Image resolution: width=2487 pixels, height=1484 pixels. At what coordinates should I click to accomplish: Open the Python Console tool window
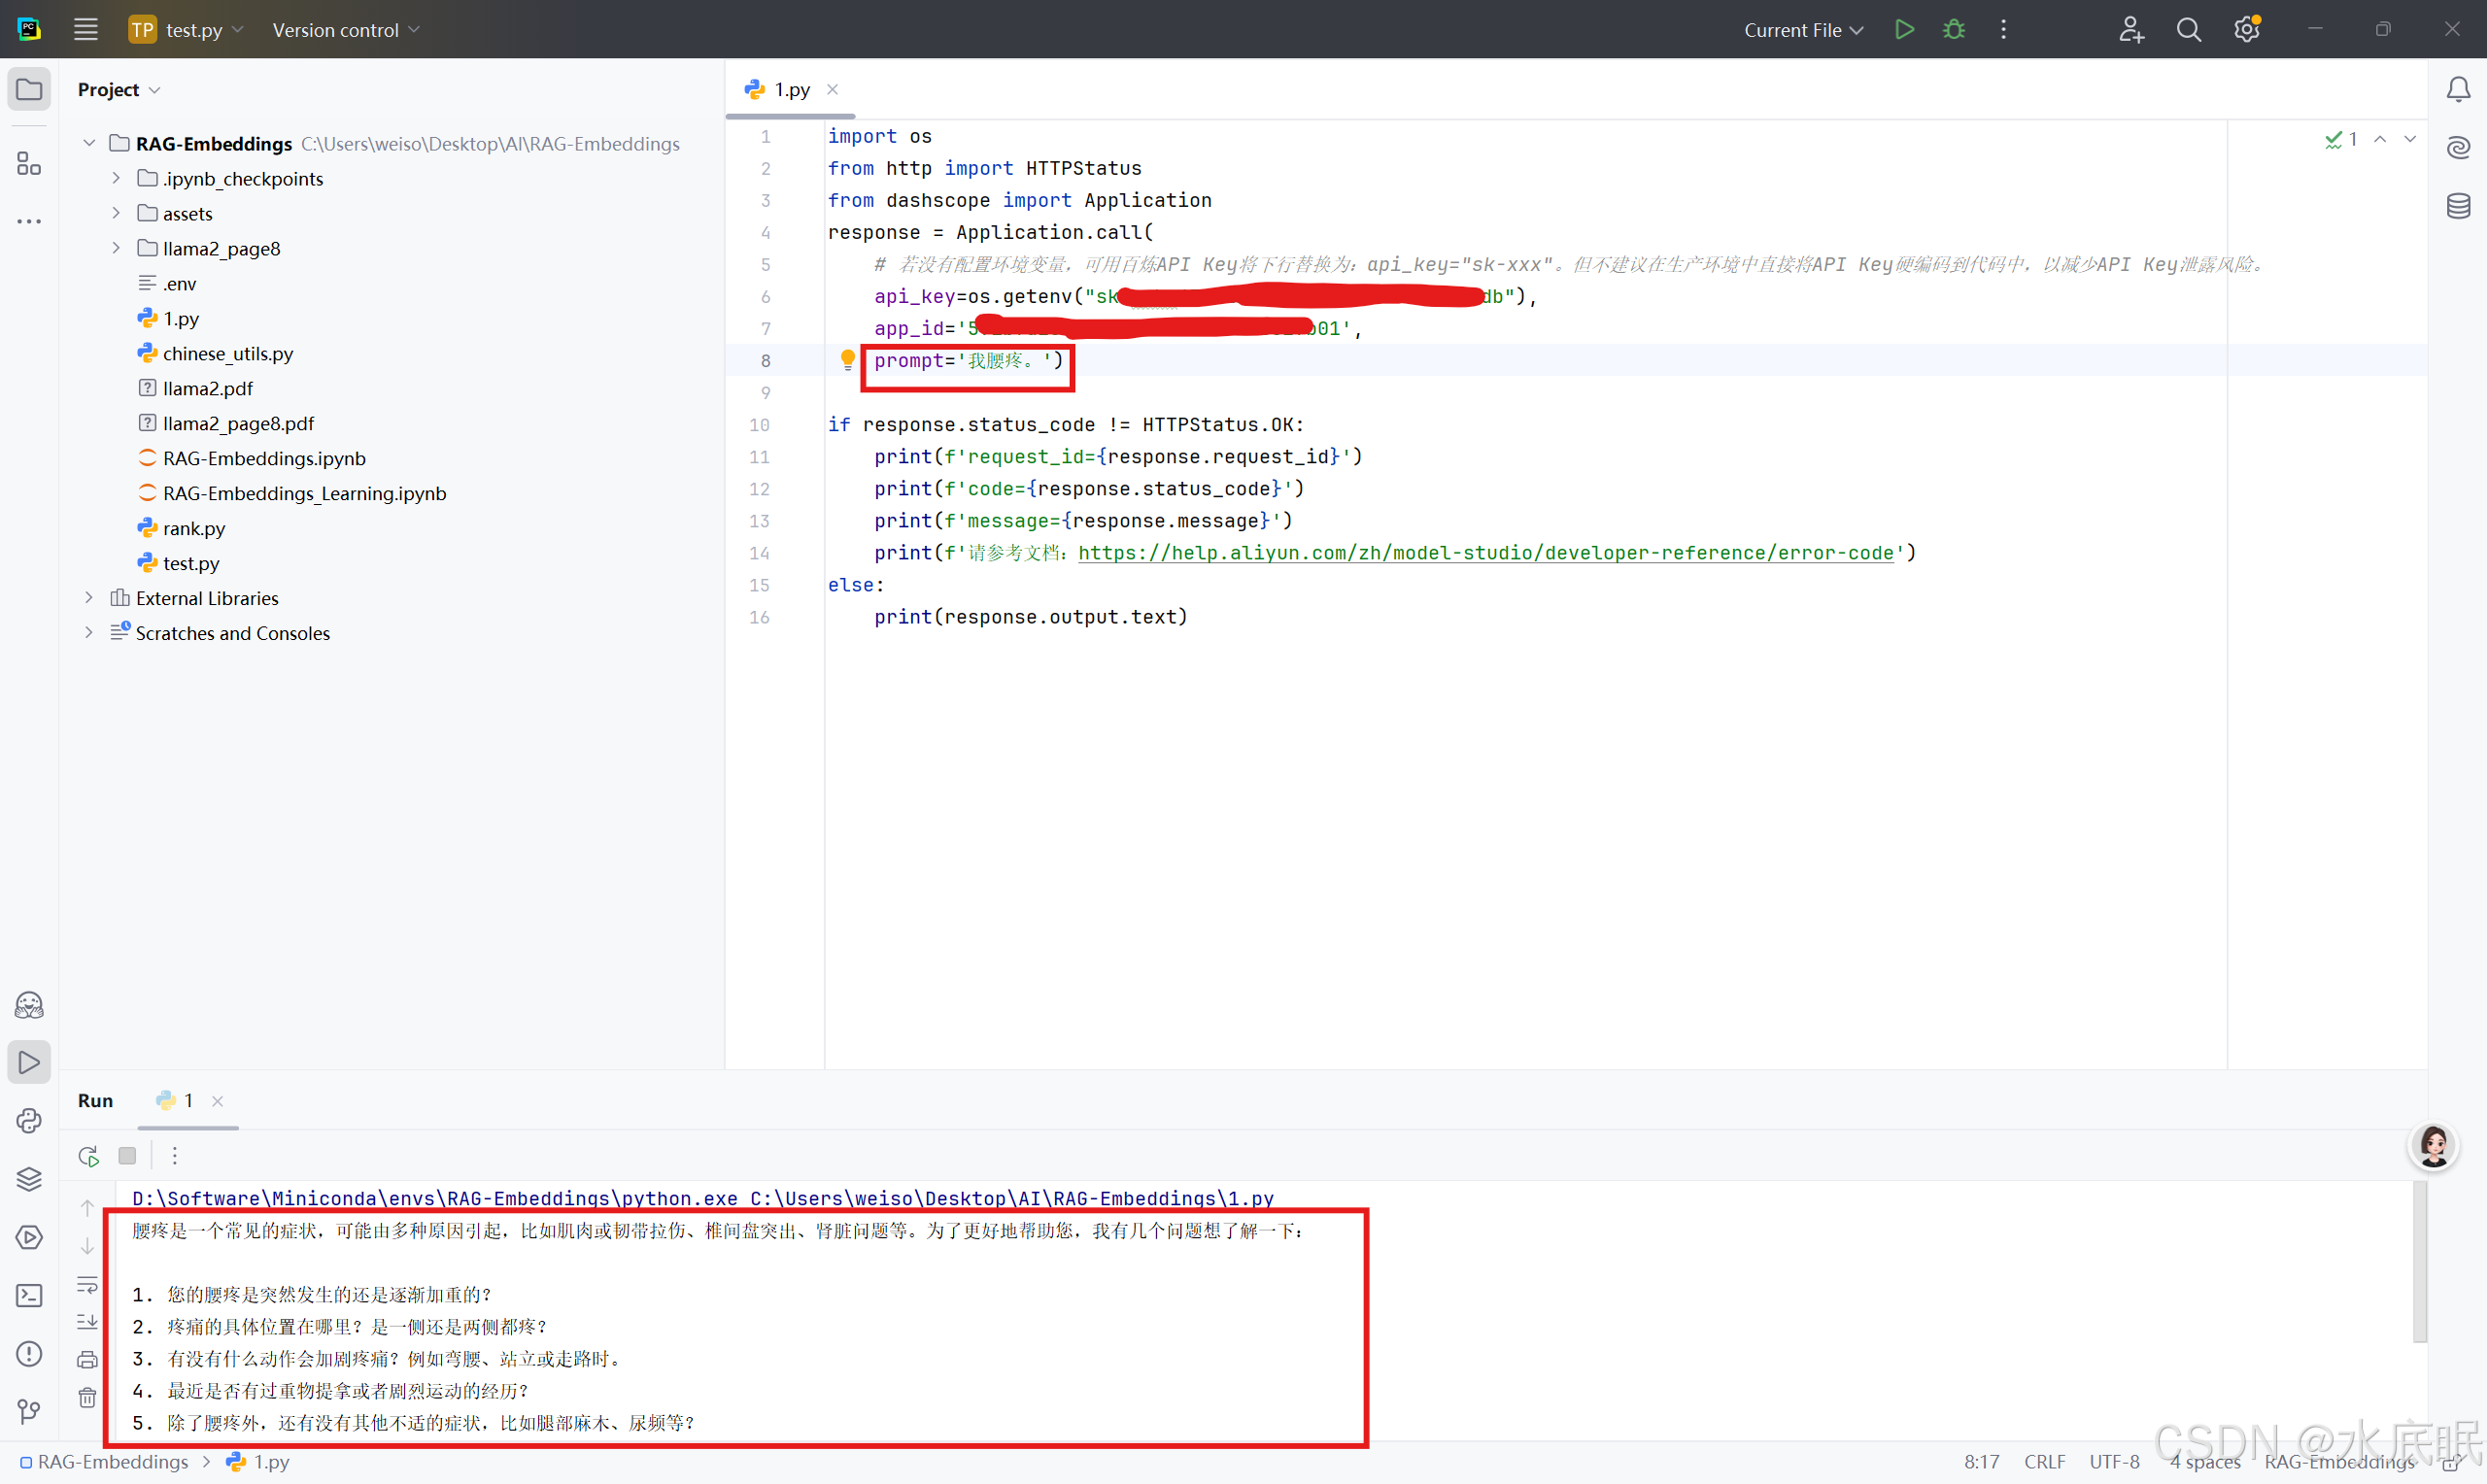(x=29, y=1120)
